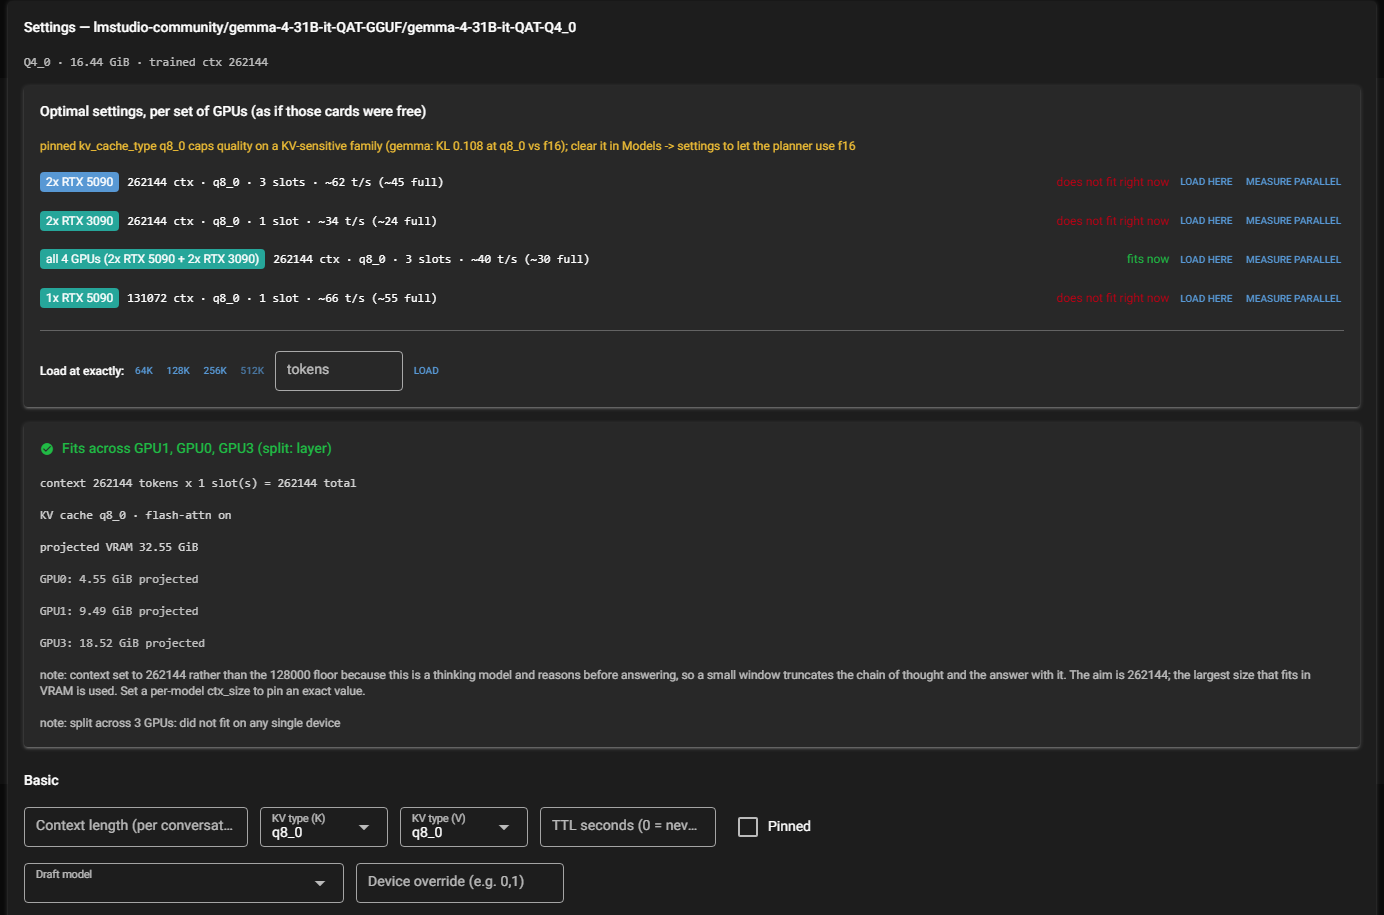
Task: Measure parallel for 2x RTX 5090
Action: tap(1293, 182)
